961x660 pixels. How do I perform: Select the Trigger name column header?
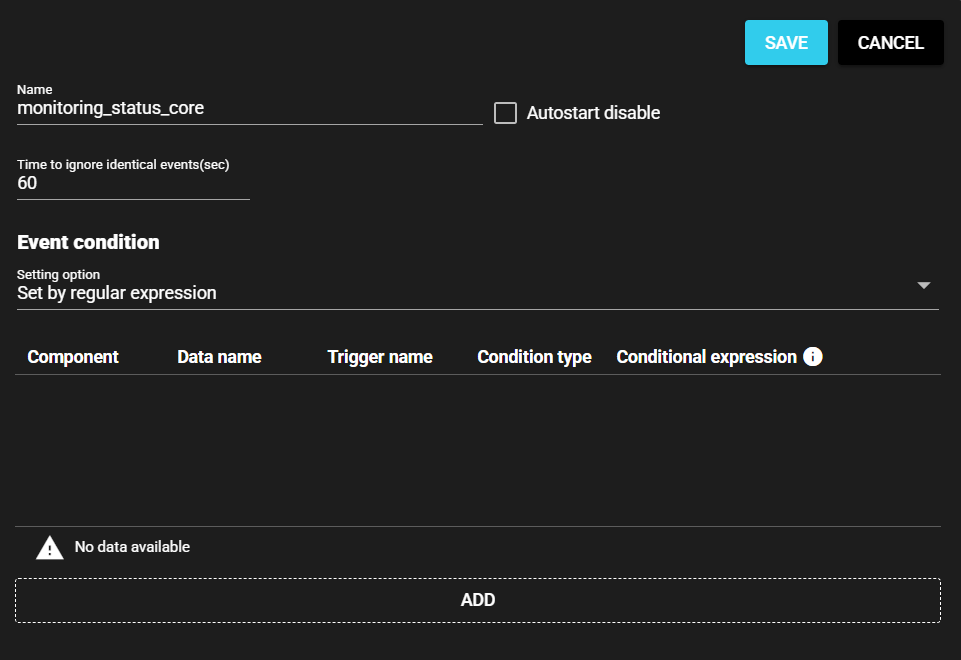pos(380,357)
